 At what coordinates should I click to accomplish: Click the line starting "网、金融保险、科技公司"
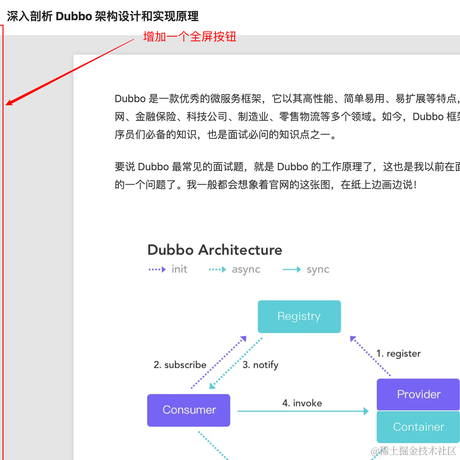point(287,117)
